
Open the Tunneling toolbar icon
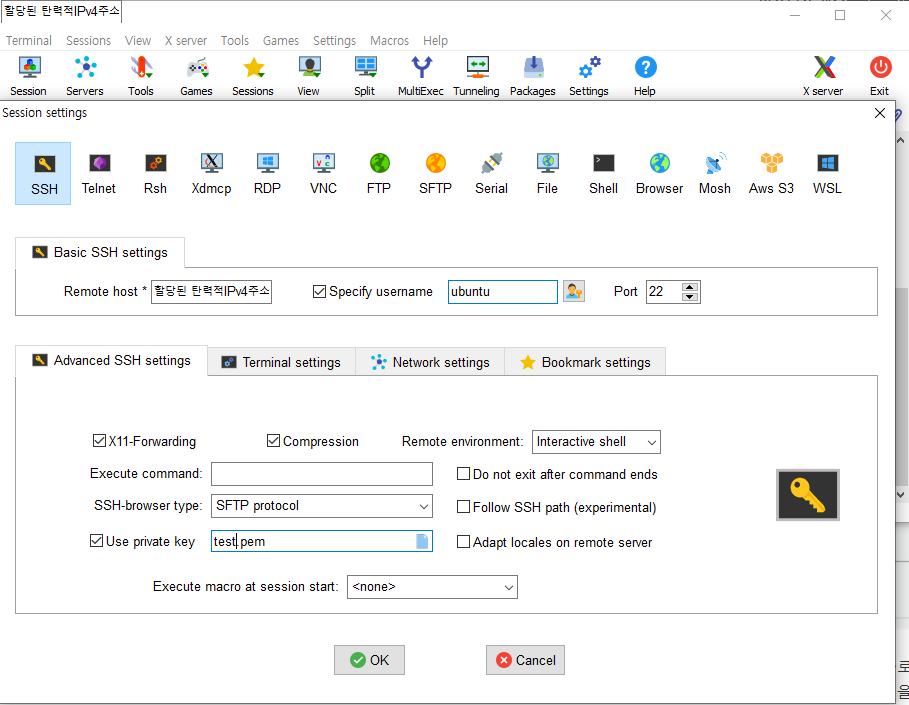477,76
